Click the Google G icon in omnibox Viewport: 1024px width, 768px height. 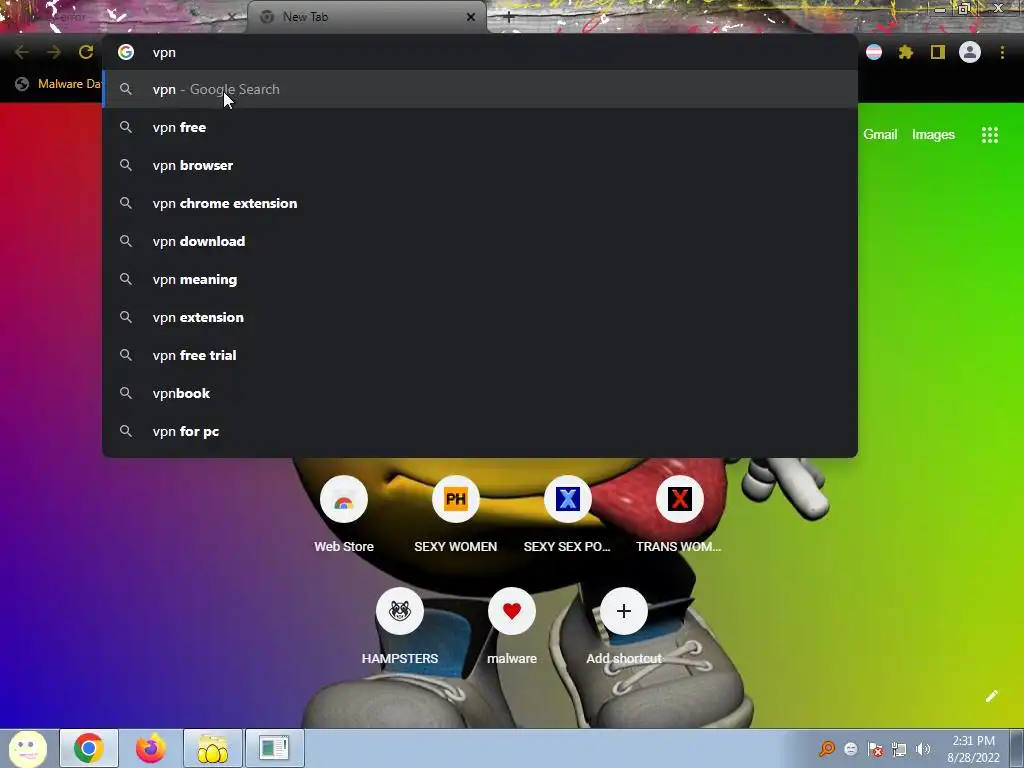click(126, 52)
